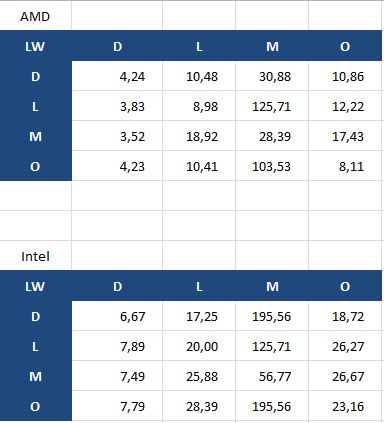Select Intel cell with value 6,67
384x423 pixels.
pos(117,316)
